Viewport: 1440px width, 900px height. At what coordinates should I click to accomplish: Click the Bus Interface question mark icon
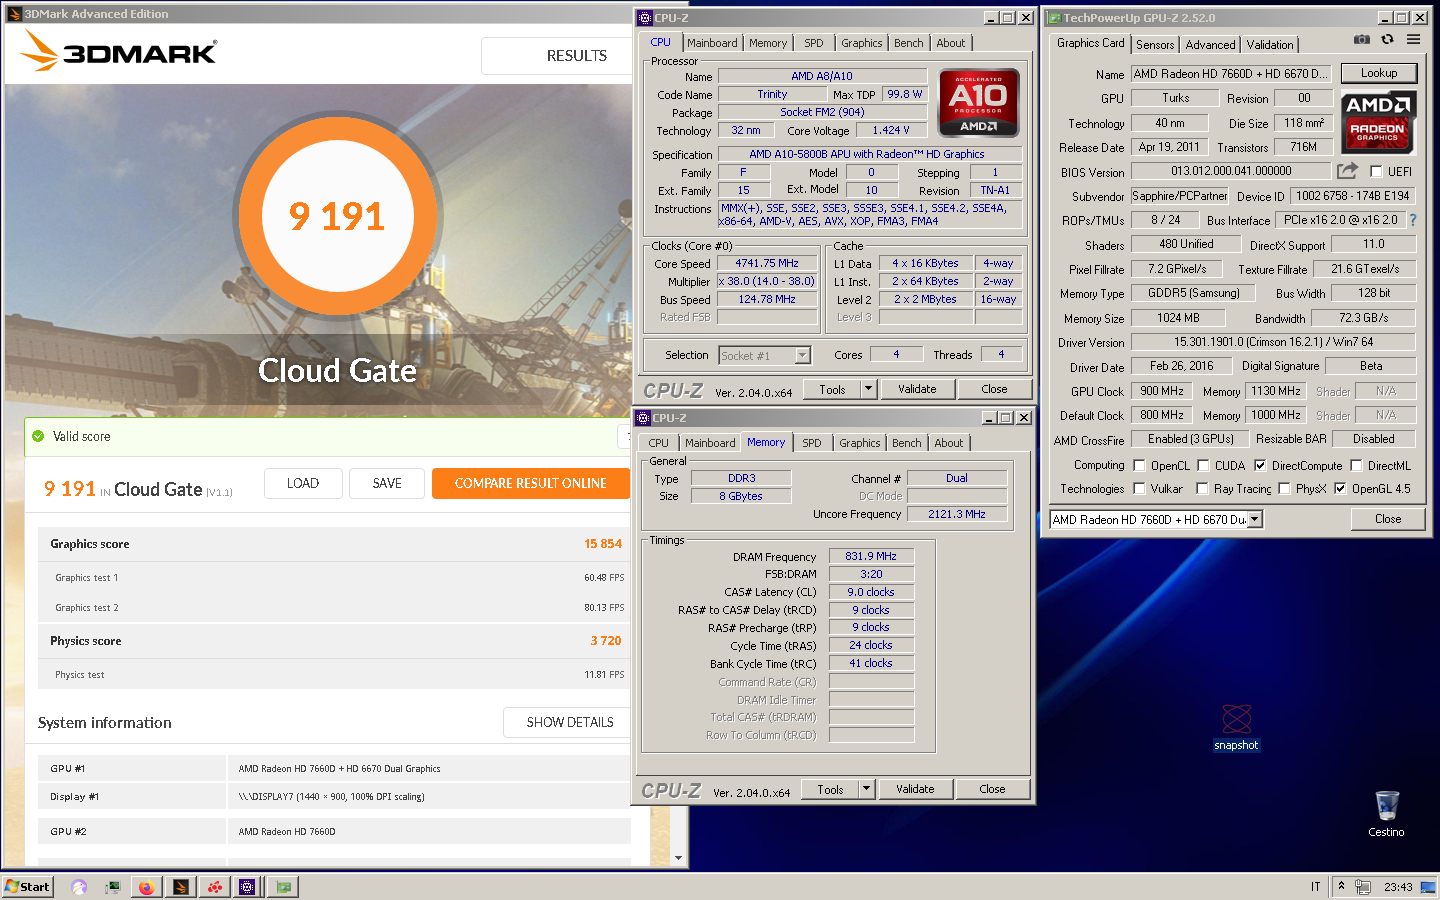pyautogui.click(x=1413, y=220)
